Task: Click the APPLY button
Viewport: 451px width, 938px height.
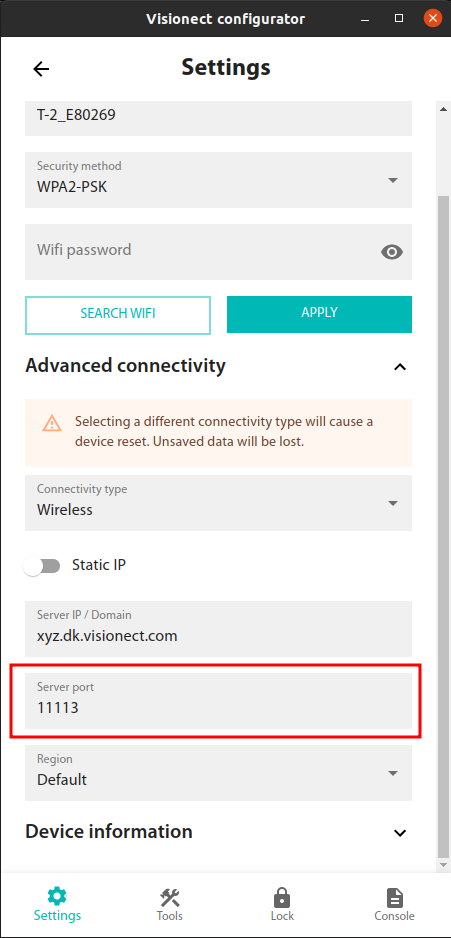Action: pyautogui.click(x=319, y=314)
